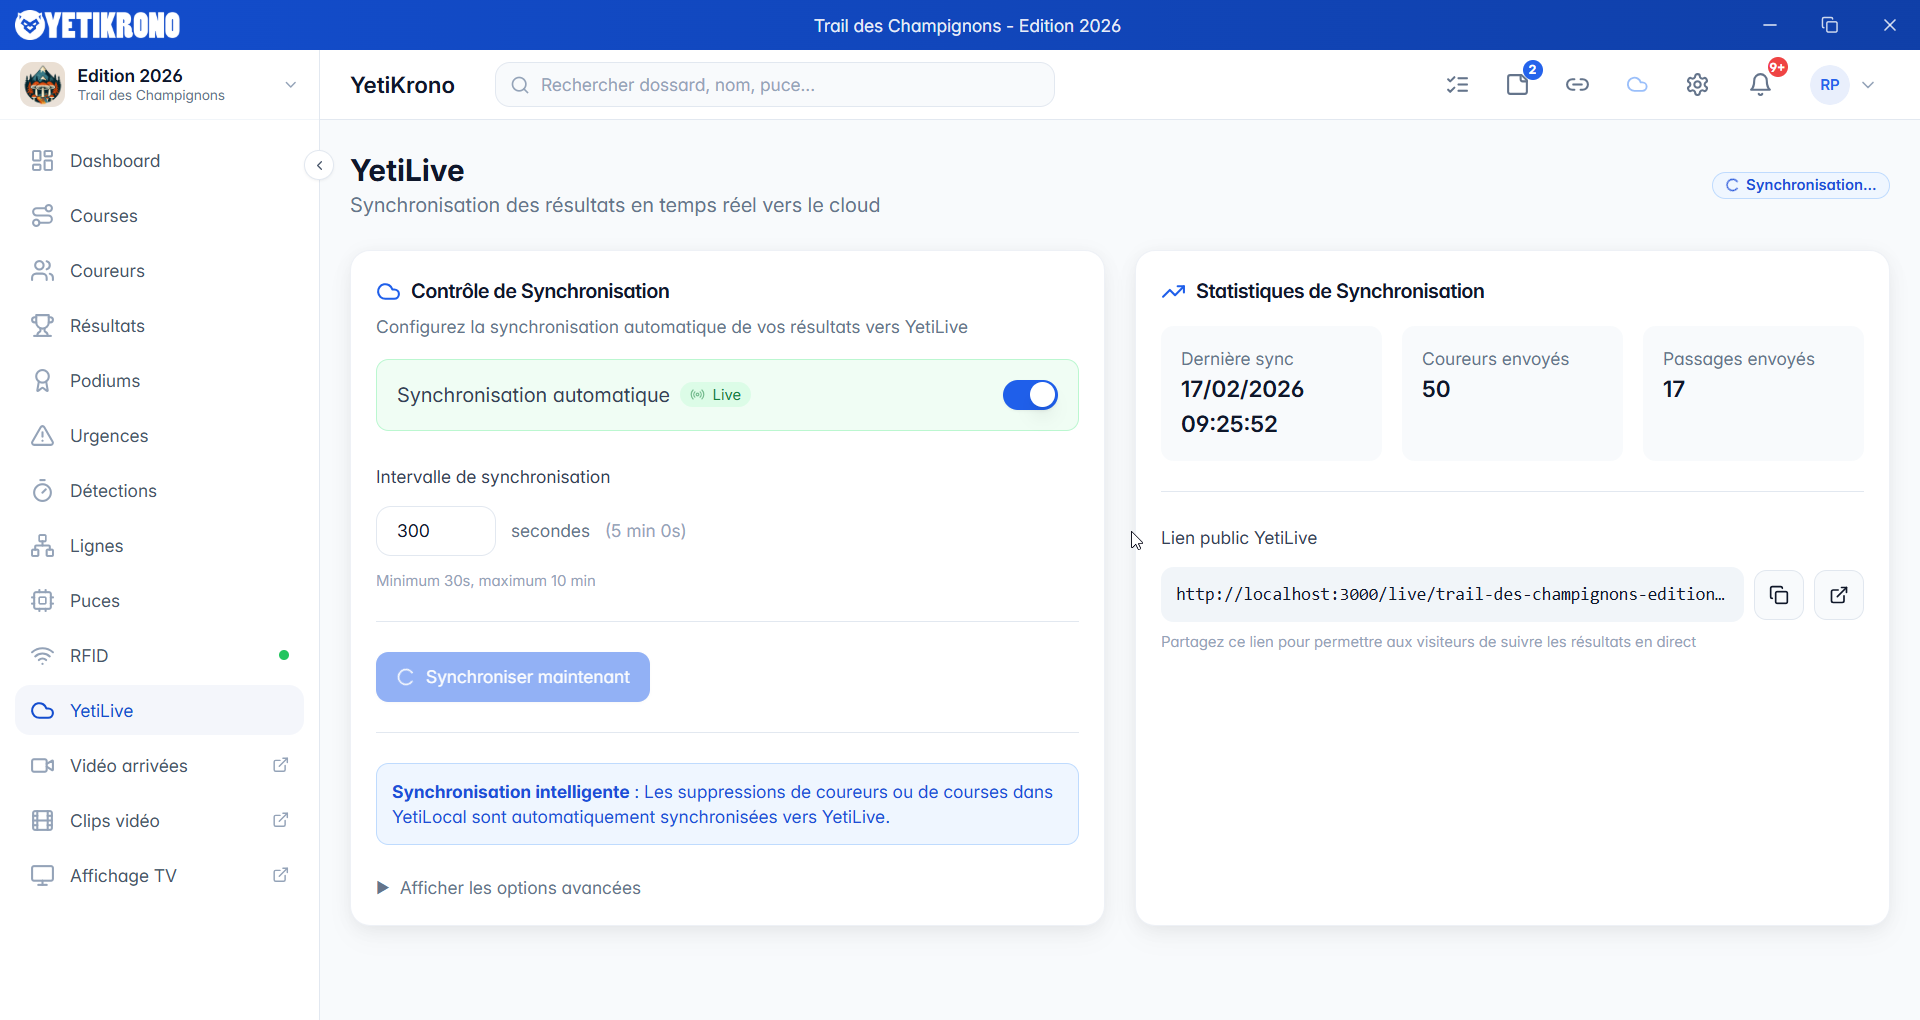The height and width of the screenshot is (1020, 1920).
Task: Open the Urgences section in the sidebar
Action: [108, 435]
